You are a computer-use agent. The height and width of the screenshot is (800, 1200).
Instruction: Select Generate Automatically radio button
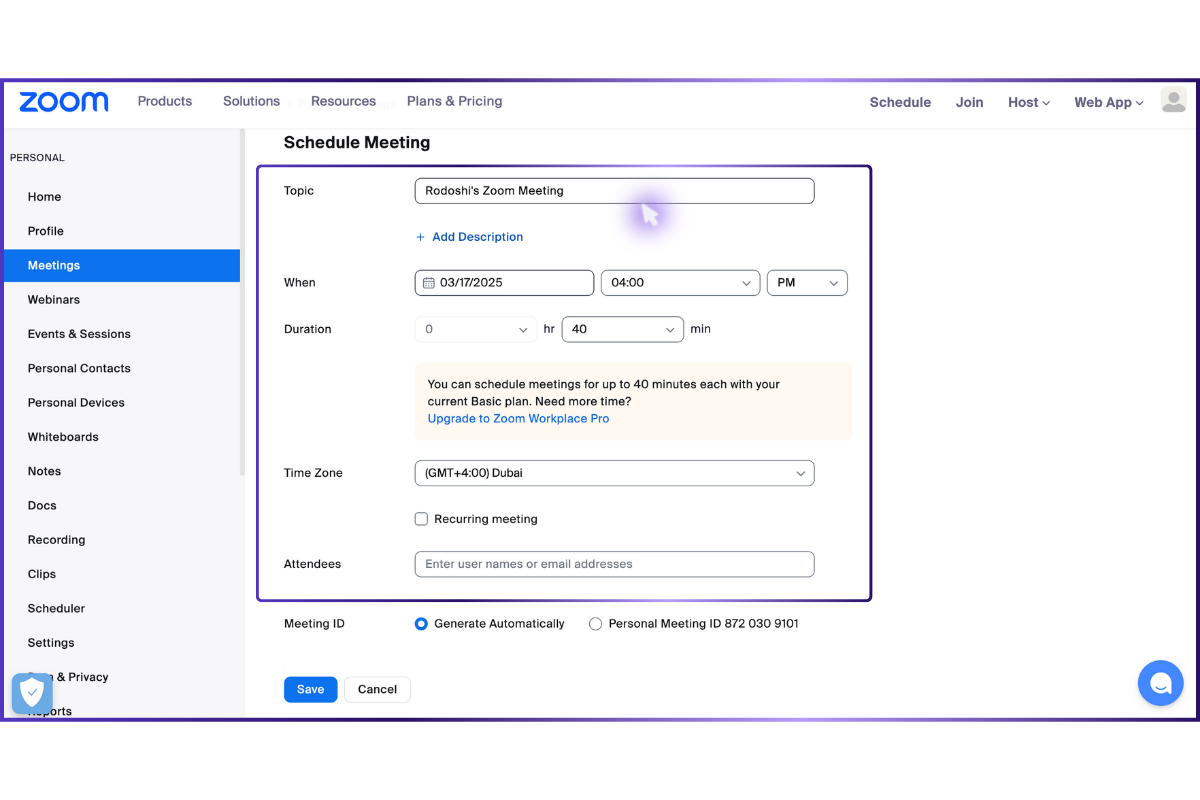(x=421, y=624)
